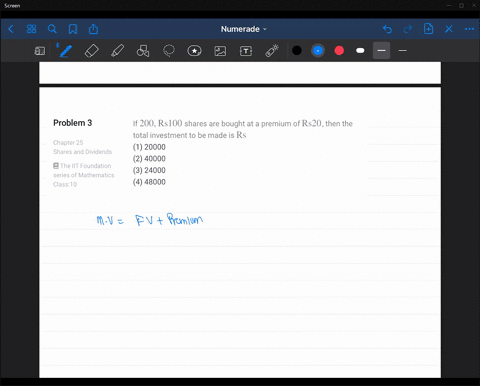Image resolution: width=480 pixels, height=386 pixels.
Task: Select the Laser pointer tool
Action: pyautogui.click(x=272, y=51)
